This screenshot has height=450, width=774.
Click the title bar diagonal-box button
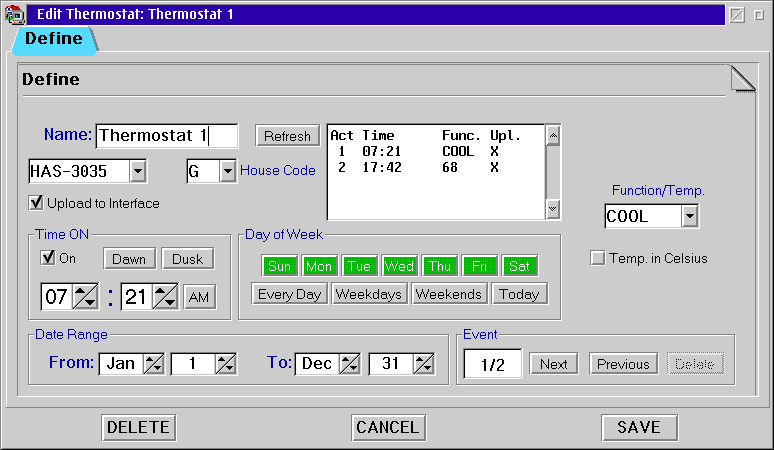tap(736, 15)
